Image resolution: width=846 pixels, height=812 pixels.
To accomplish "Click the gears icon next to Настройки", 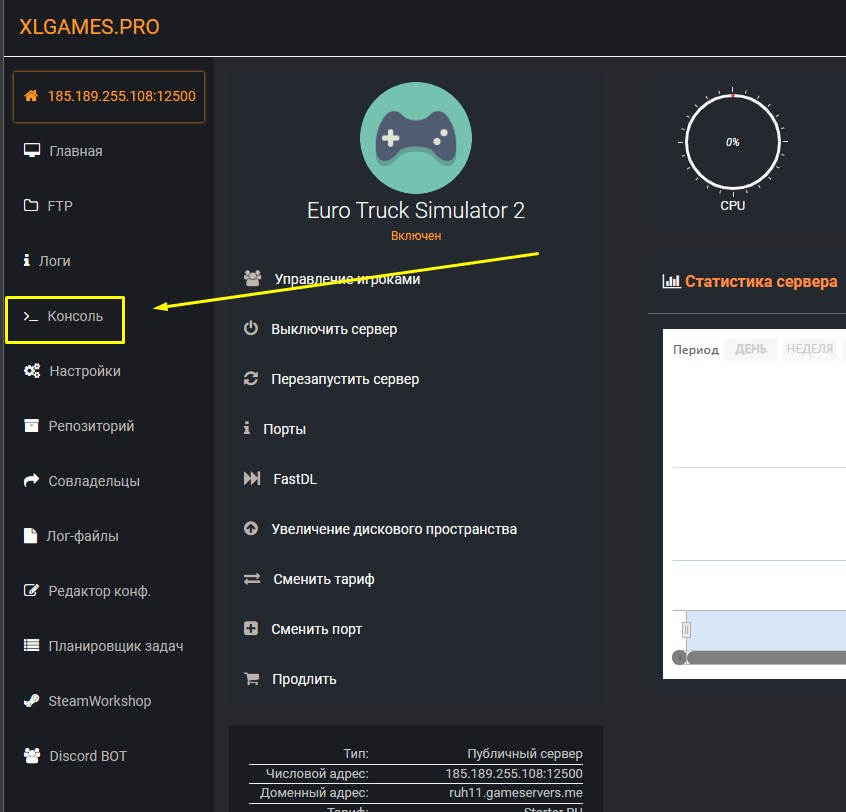I will click(x=31, y=371).
